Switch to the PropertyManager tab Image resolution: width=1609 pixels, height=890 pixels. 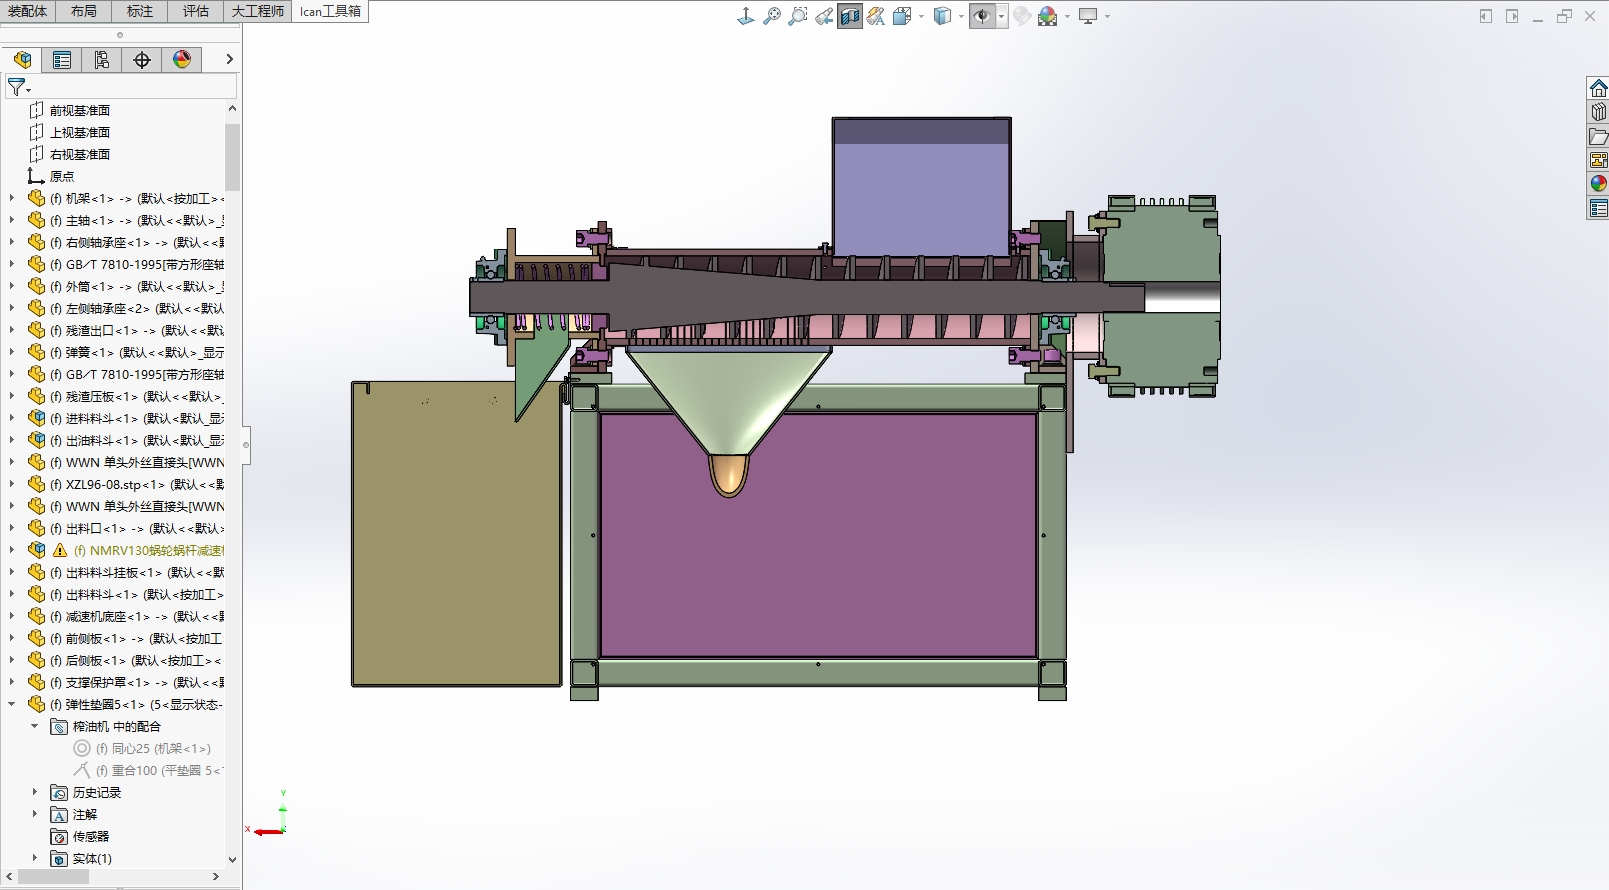pos(62,60)
